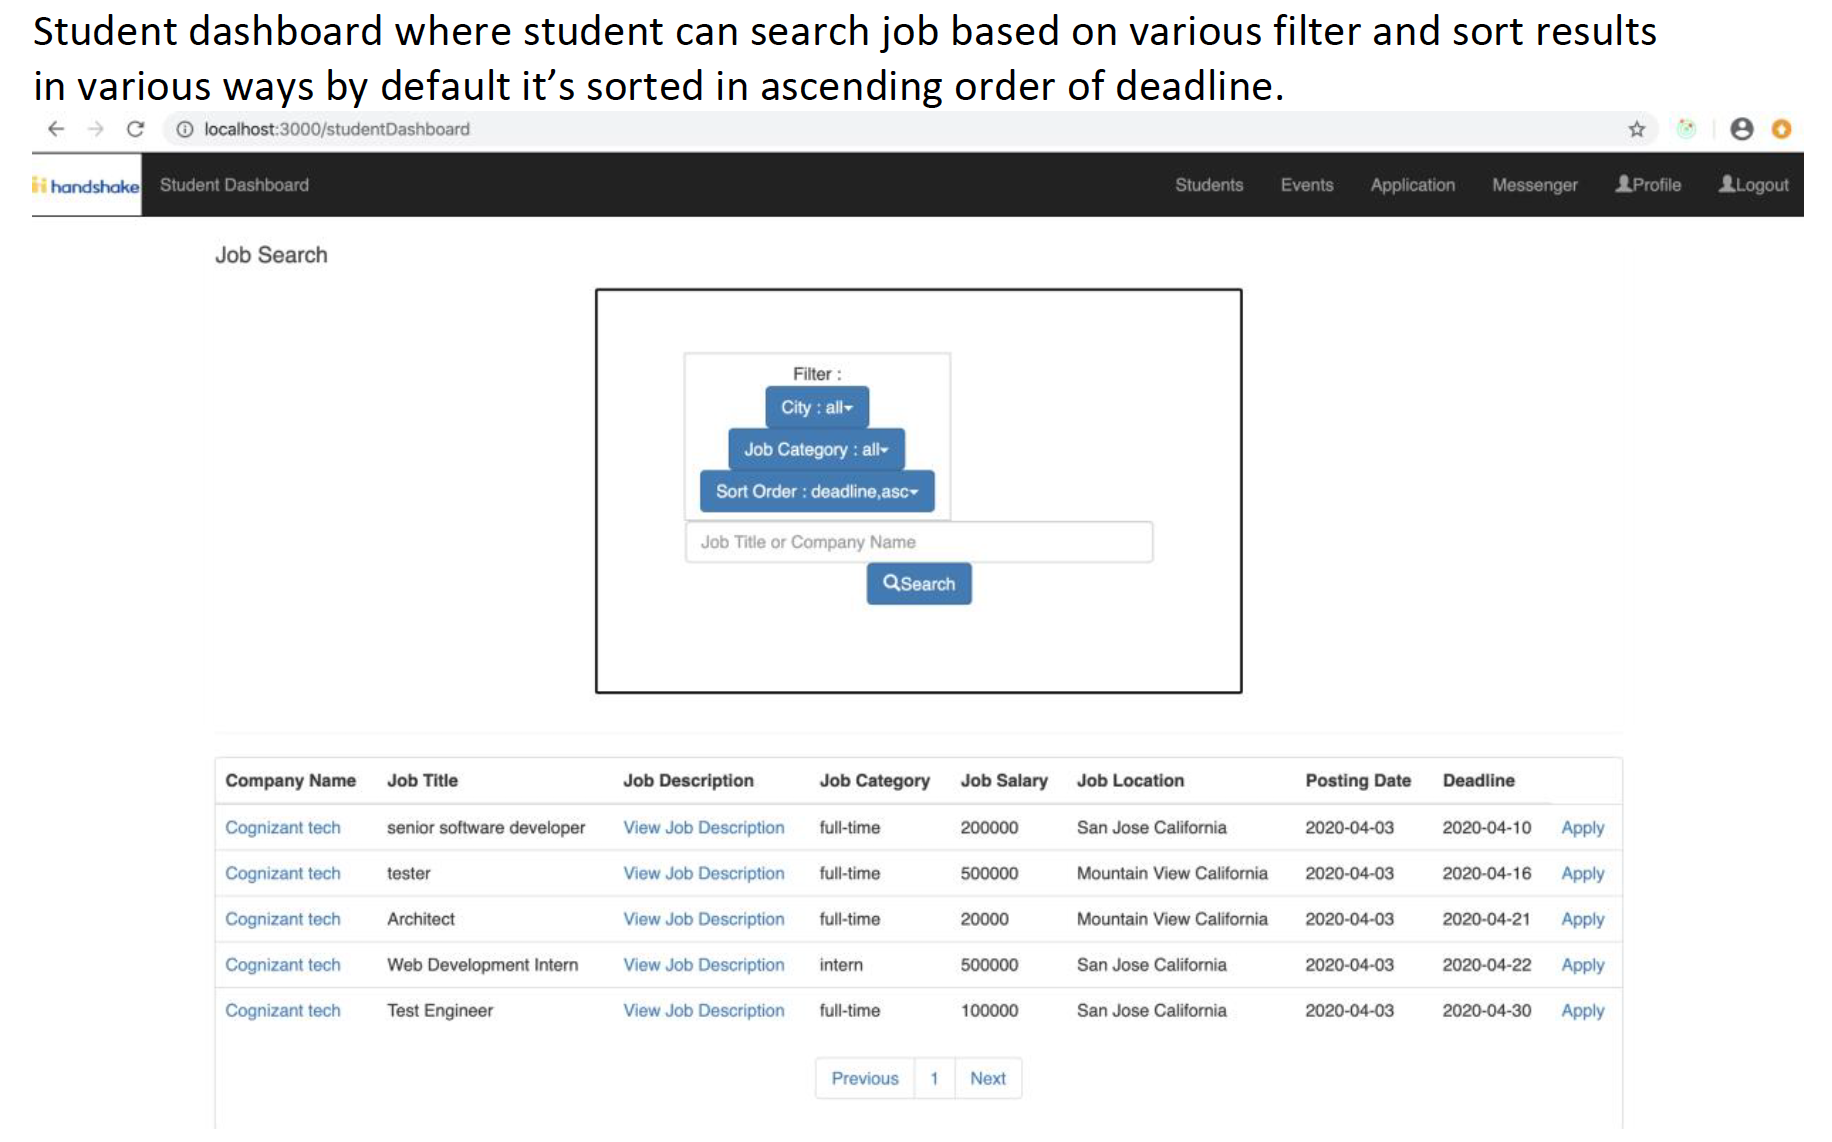Click the Deadline column header

(1478, 780)
